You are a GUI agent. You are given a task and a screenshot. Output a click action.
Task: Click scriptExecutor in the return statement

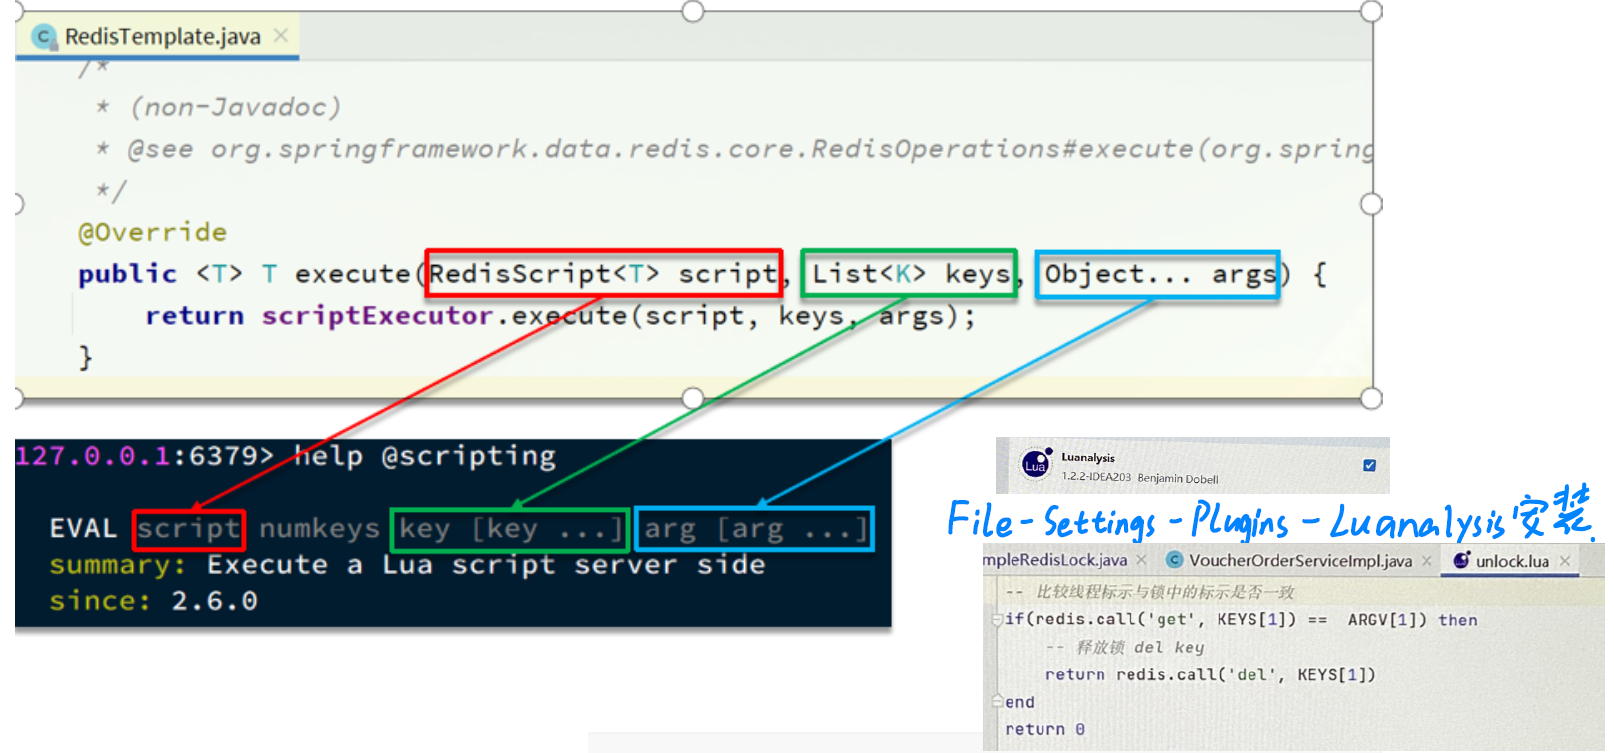coord(377,316)
